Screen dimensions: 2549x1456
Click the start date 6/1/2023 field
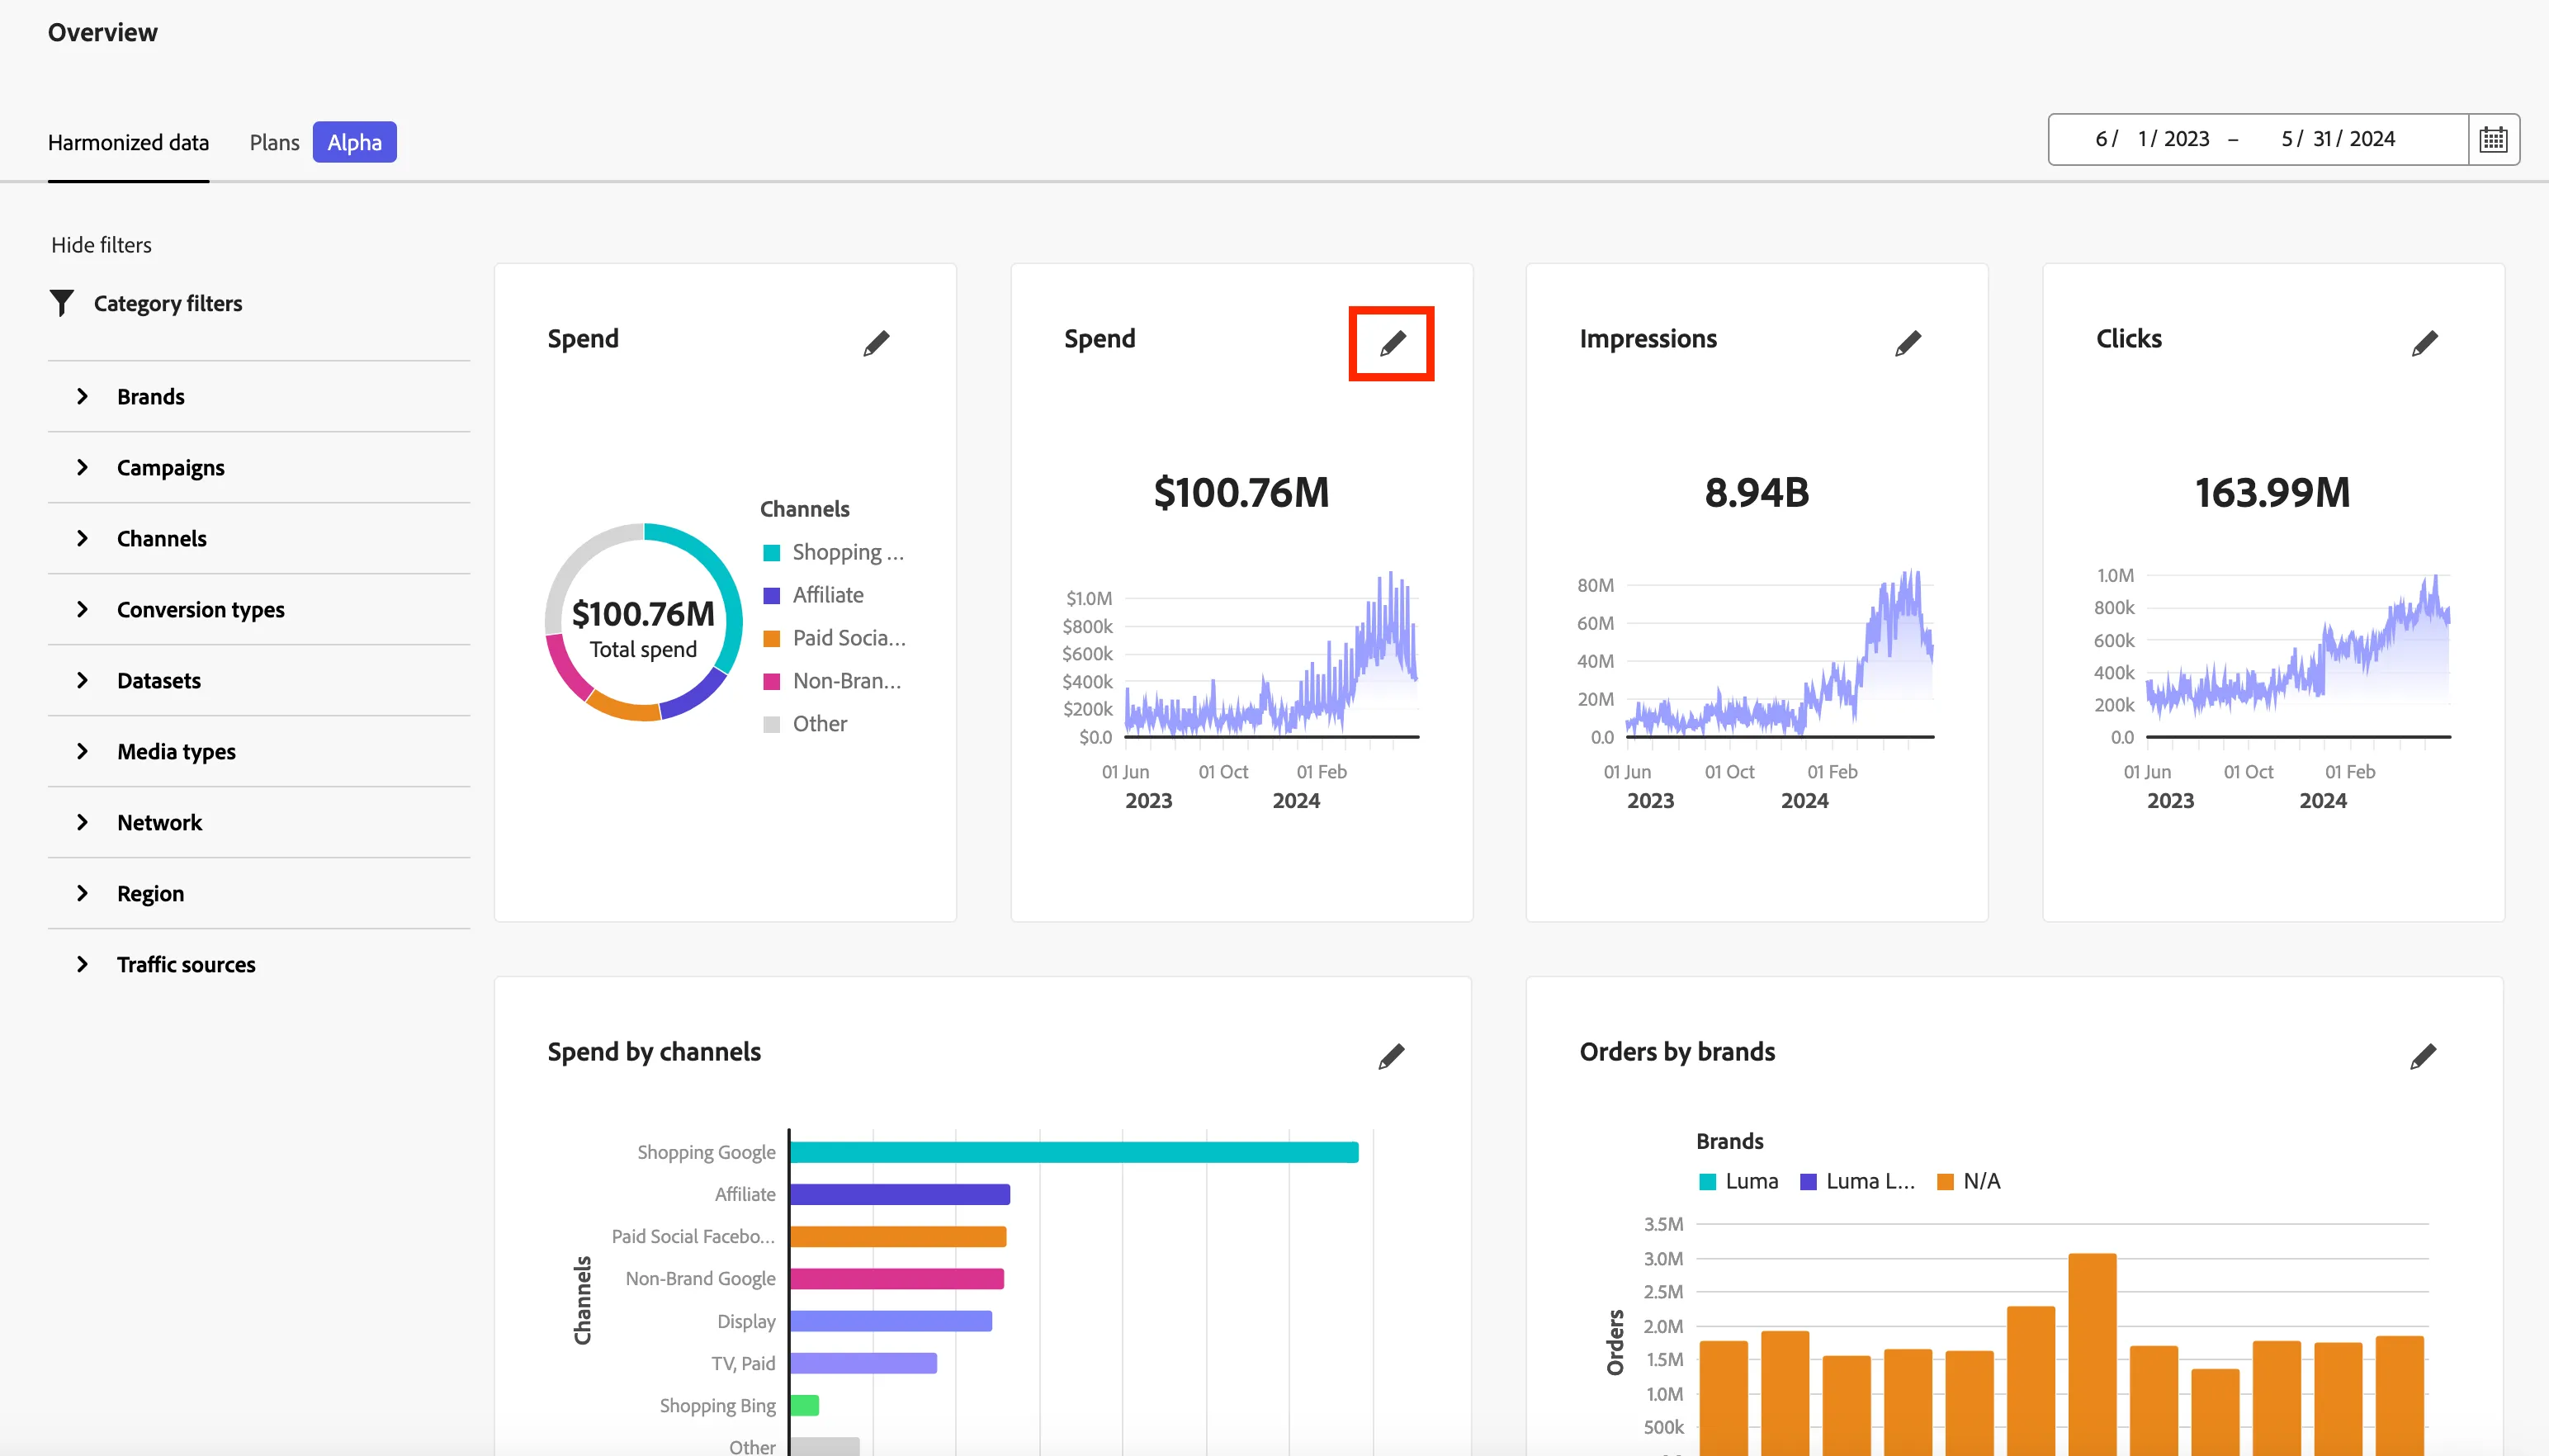[2152, 139]
